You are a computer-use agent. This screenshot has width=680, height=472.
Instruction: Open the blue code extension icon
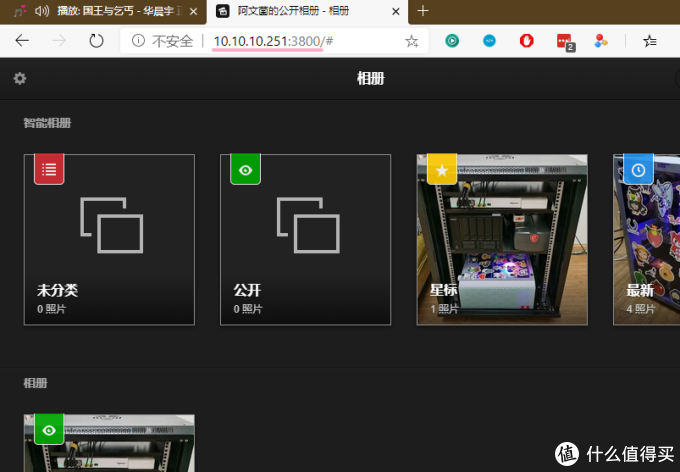click(x=489, y=41)
